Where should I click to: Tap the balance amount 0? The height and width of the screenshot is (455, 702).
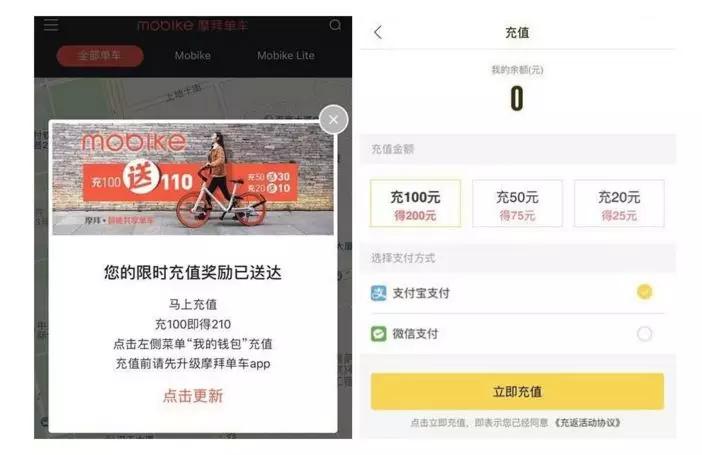tap(517, 99)
